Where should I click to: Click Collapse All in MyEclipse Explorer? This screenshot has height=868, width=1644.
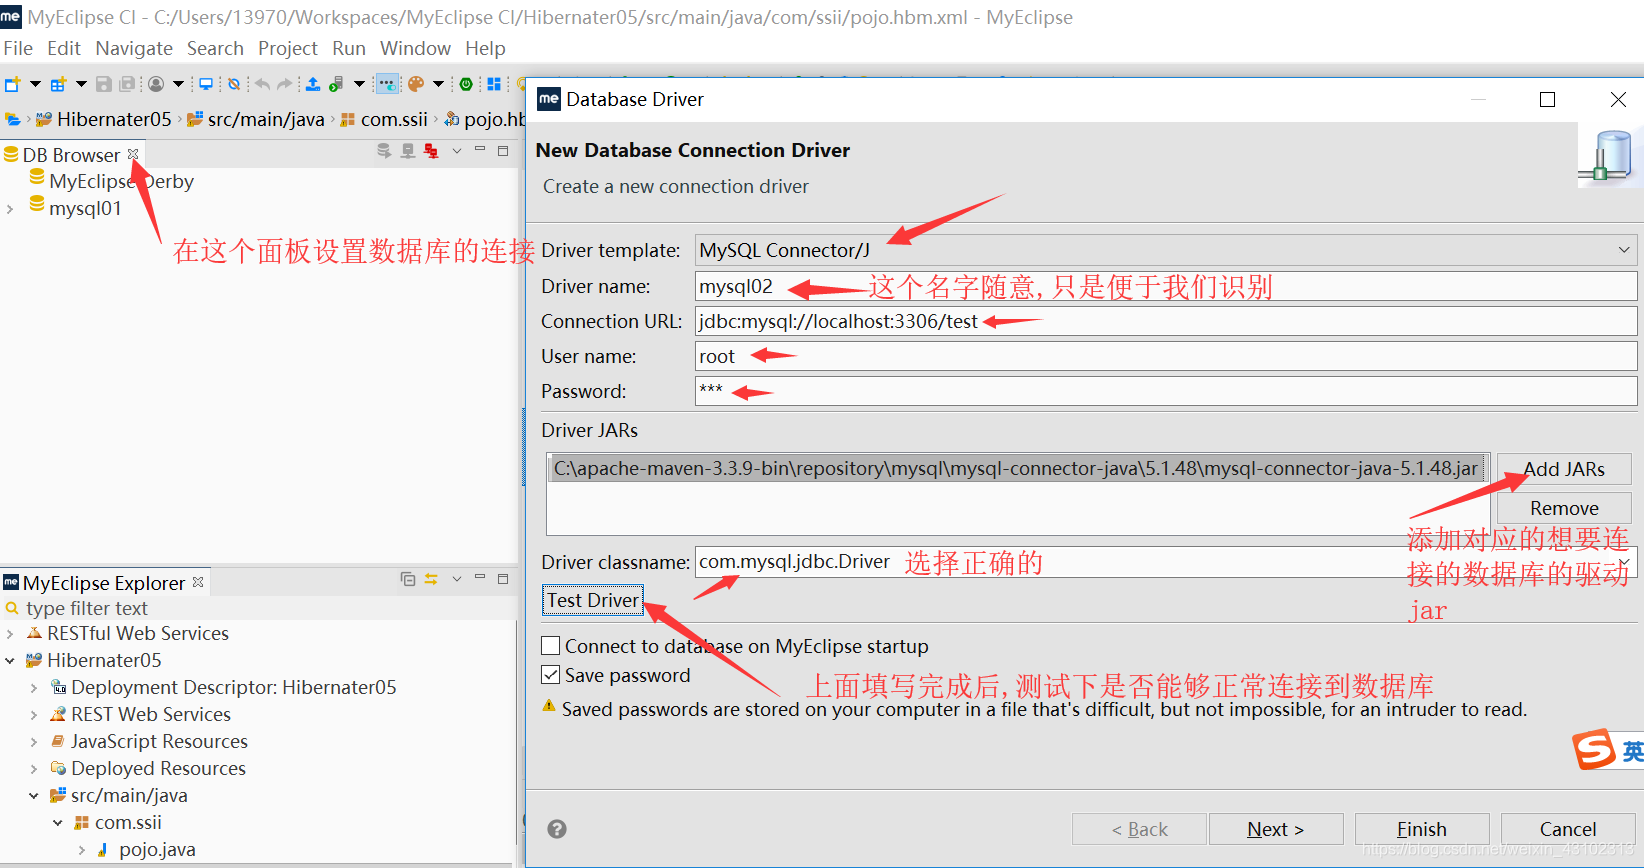pyautogui.click(x=408, y=579)
